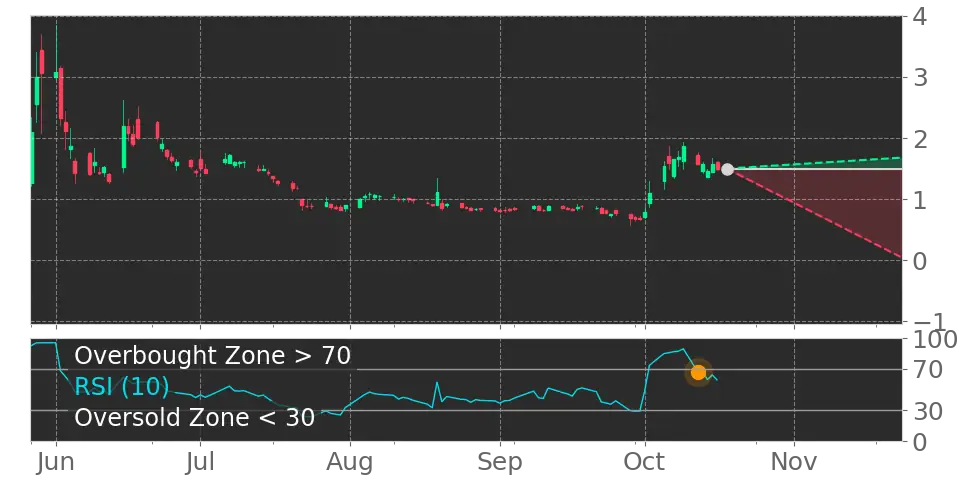
Task: Click price axis value 4
Action: click(x=921, y=16)
